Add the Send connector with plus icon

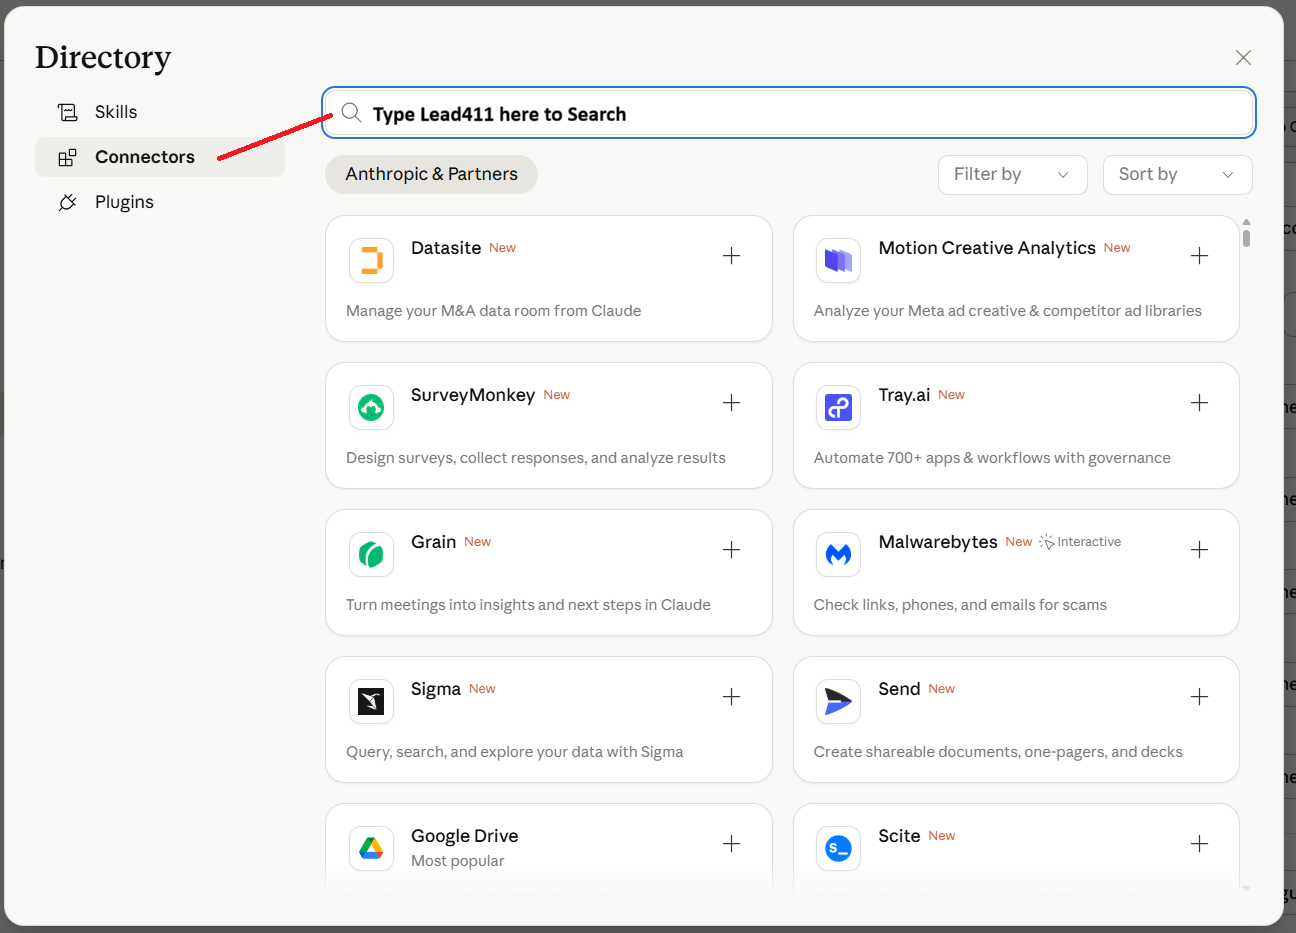click(x=1200, y=697)
